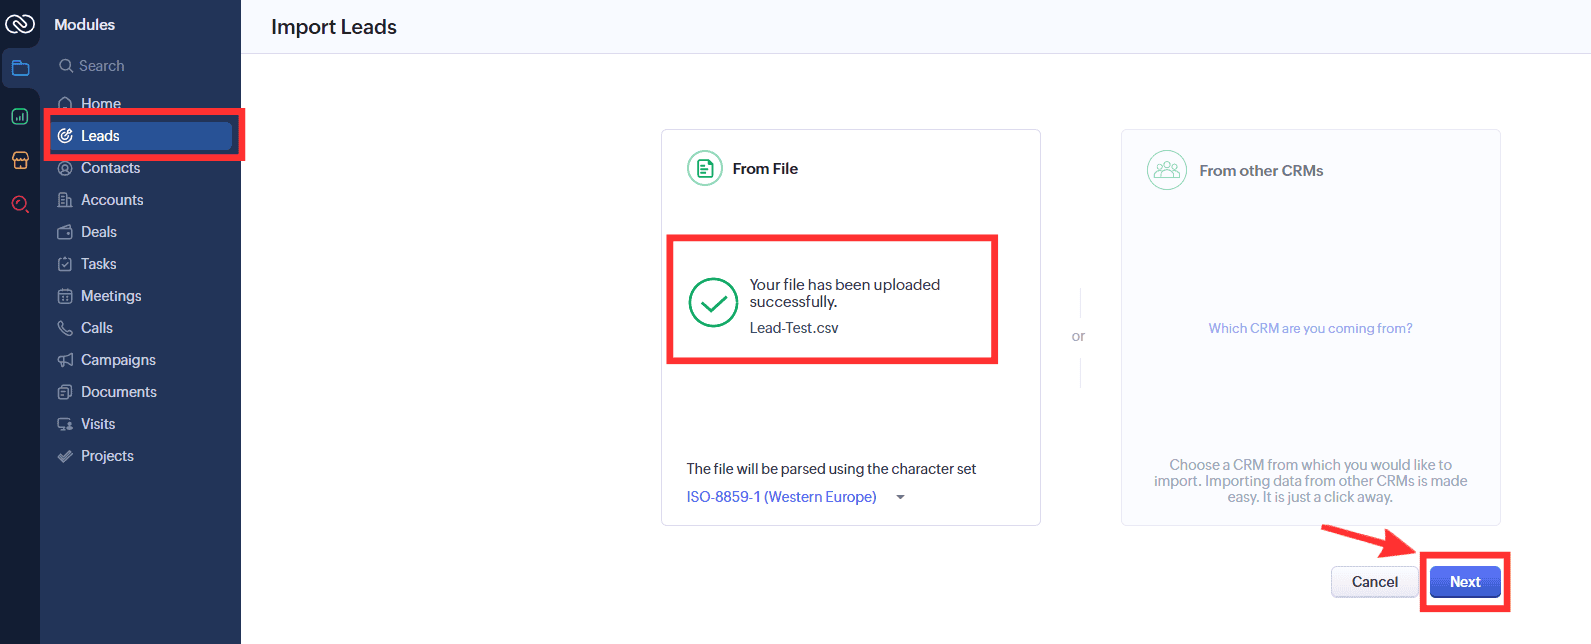Viewport: 1591px width, 644px height.
Task: Open the Accounts module
Action: 112,200
